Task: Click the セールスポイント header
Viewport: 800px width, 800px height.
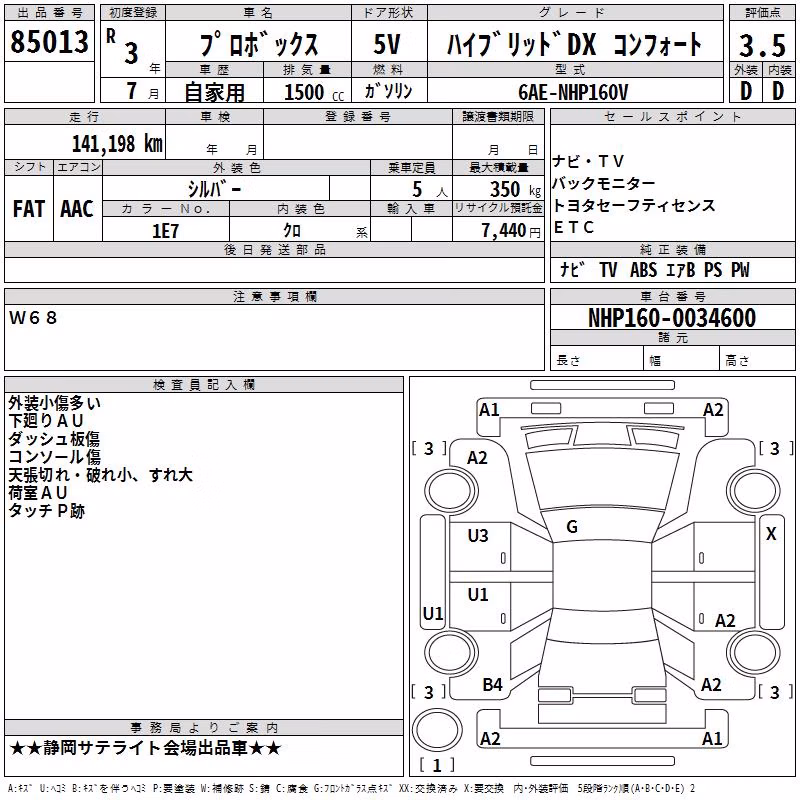Action: [672, 117]
